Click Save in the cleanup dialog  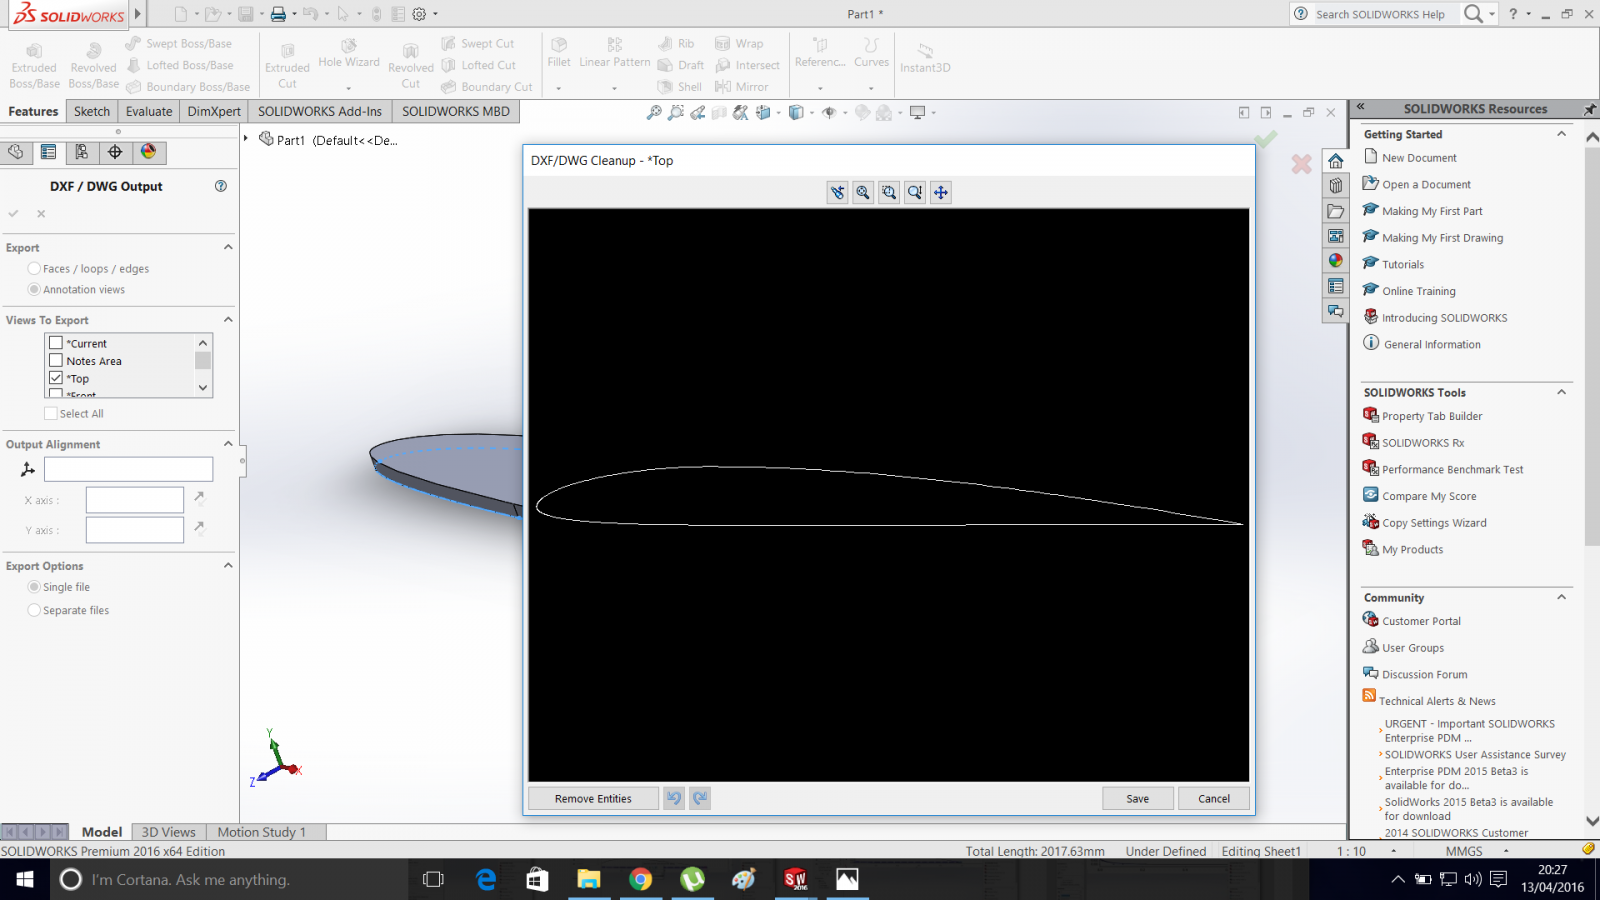1138,798
